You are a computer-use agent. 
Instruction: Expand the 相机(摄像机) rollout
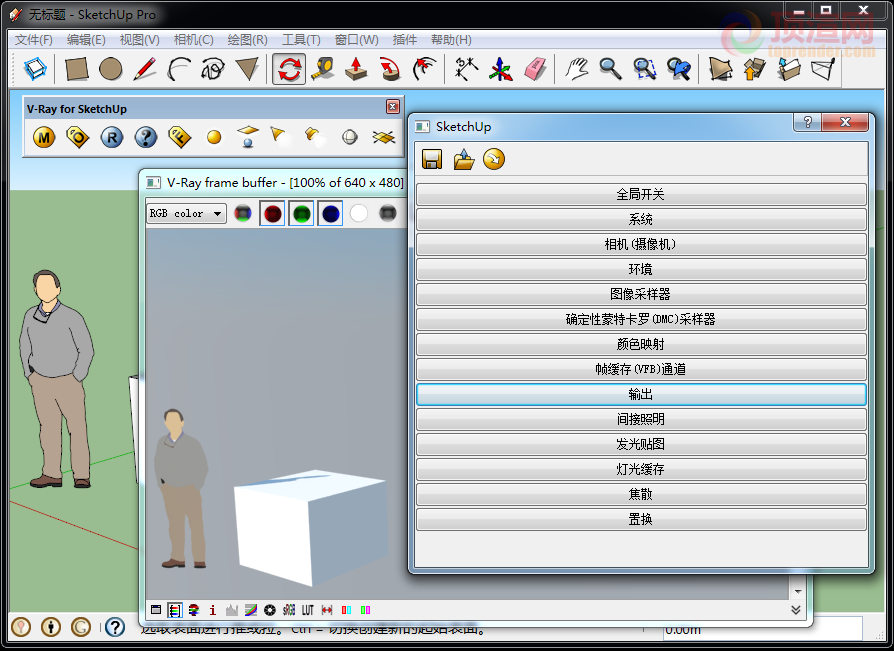pos(641,245)
